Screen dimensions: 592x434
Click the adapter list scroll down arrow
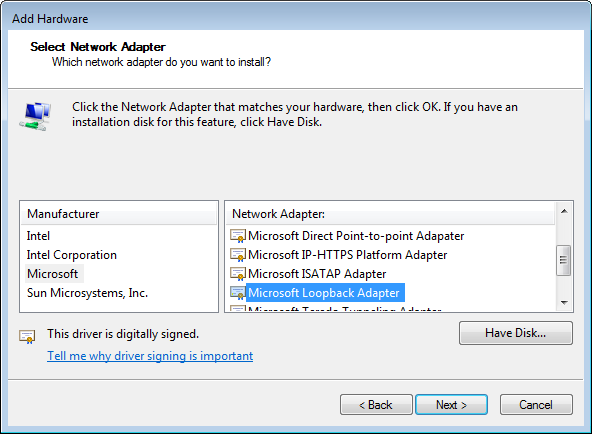pyautogui.click(x=564, y=302)
